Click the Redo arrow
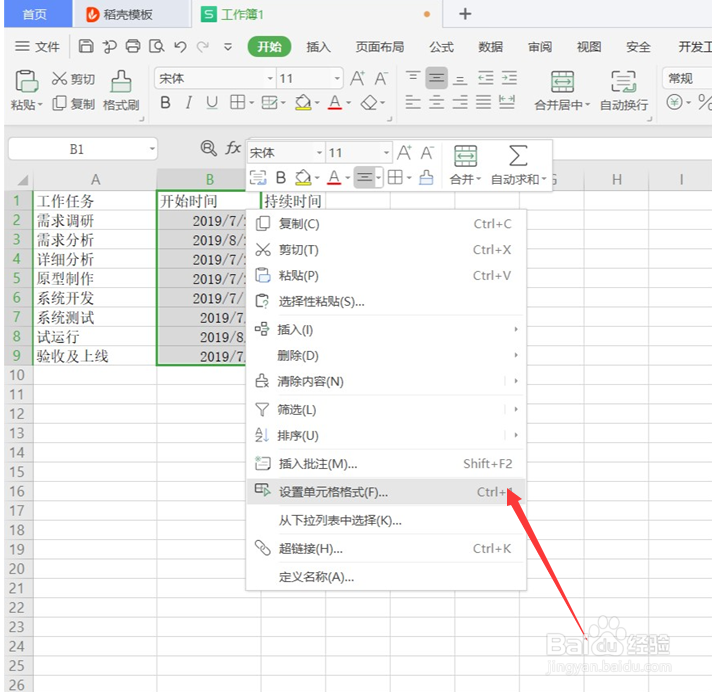 [x=203, y=46]
